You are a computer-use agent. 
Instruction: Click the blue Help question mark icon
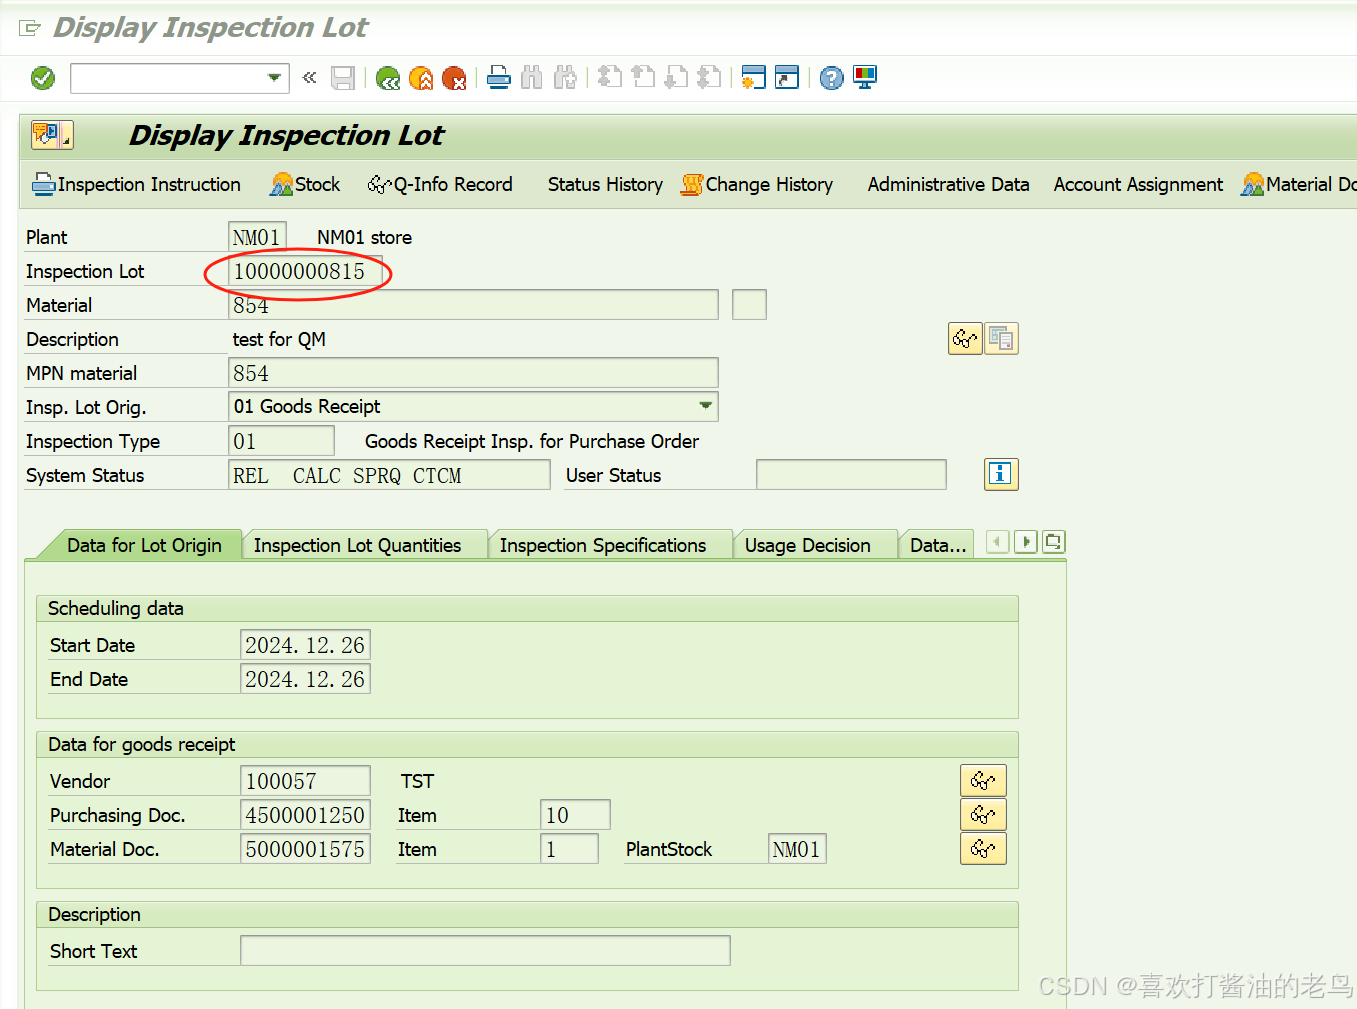point(831,77)
